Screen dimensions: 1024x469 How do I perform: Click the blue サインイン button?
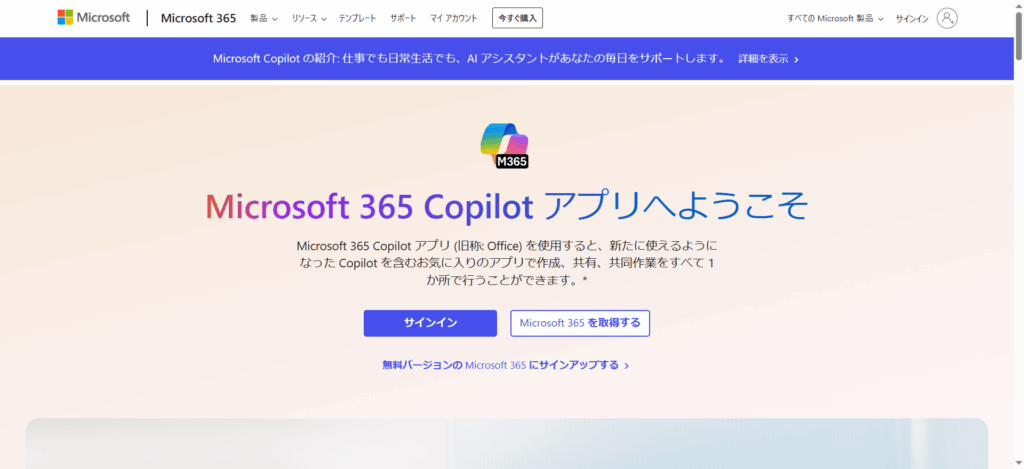coord(430,323)
